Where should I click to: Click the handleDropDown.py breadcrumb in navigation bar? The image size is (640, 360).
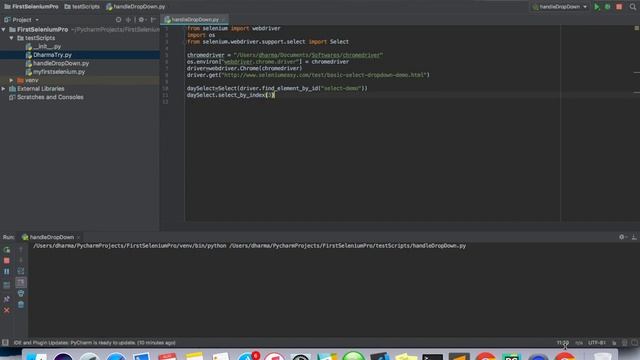(x=136, y=7)
